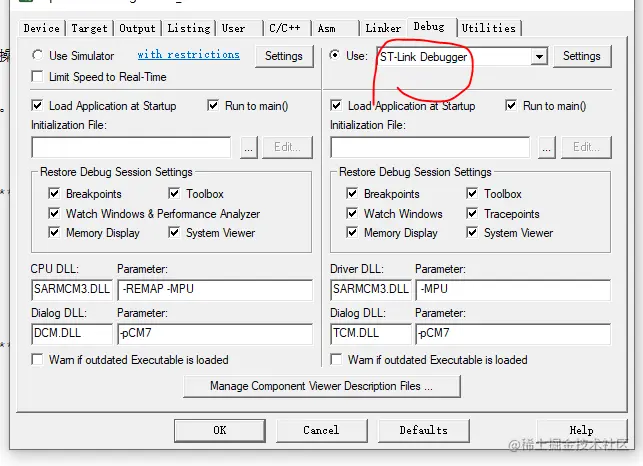Toggle simulator System Viewer checkbox
Image resolution: width=643 pixels, height=466 pixels.
tap(174, 233)
